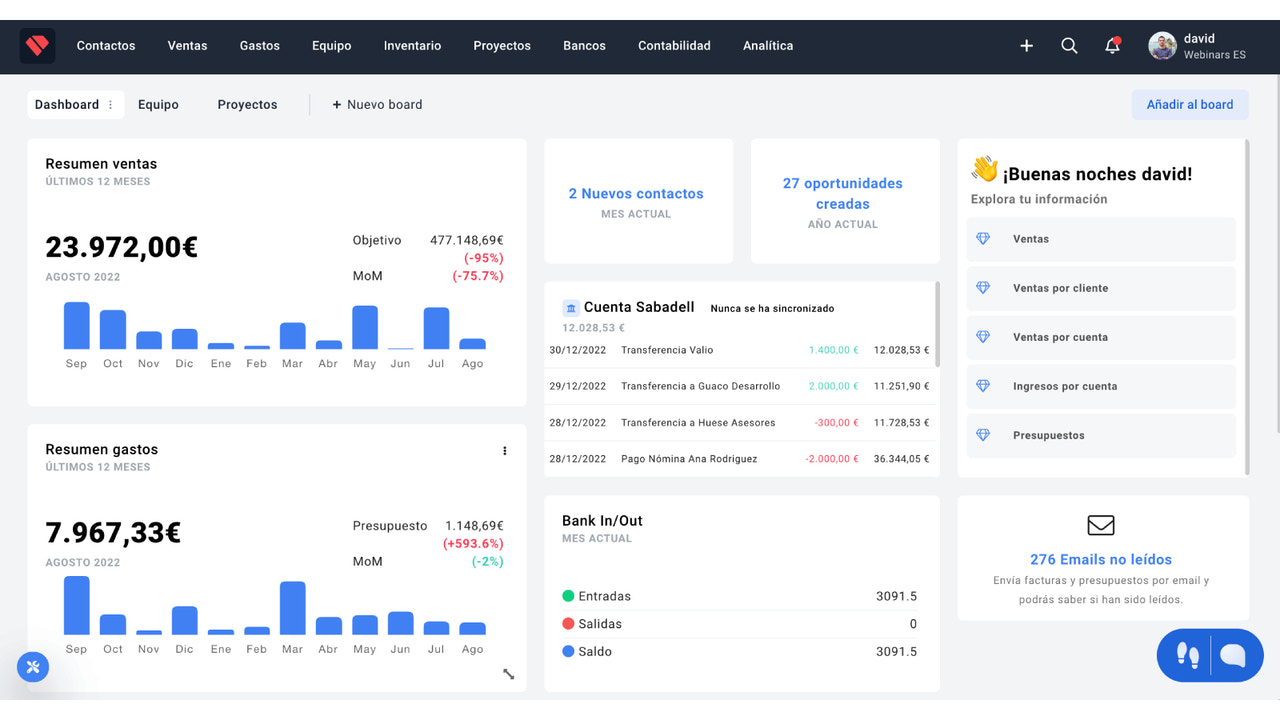Open the Contactos menu

coord(106,46)
